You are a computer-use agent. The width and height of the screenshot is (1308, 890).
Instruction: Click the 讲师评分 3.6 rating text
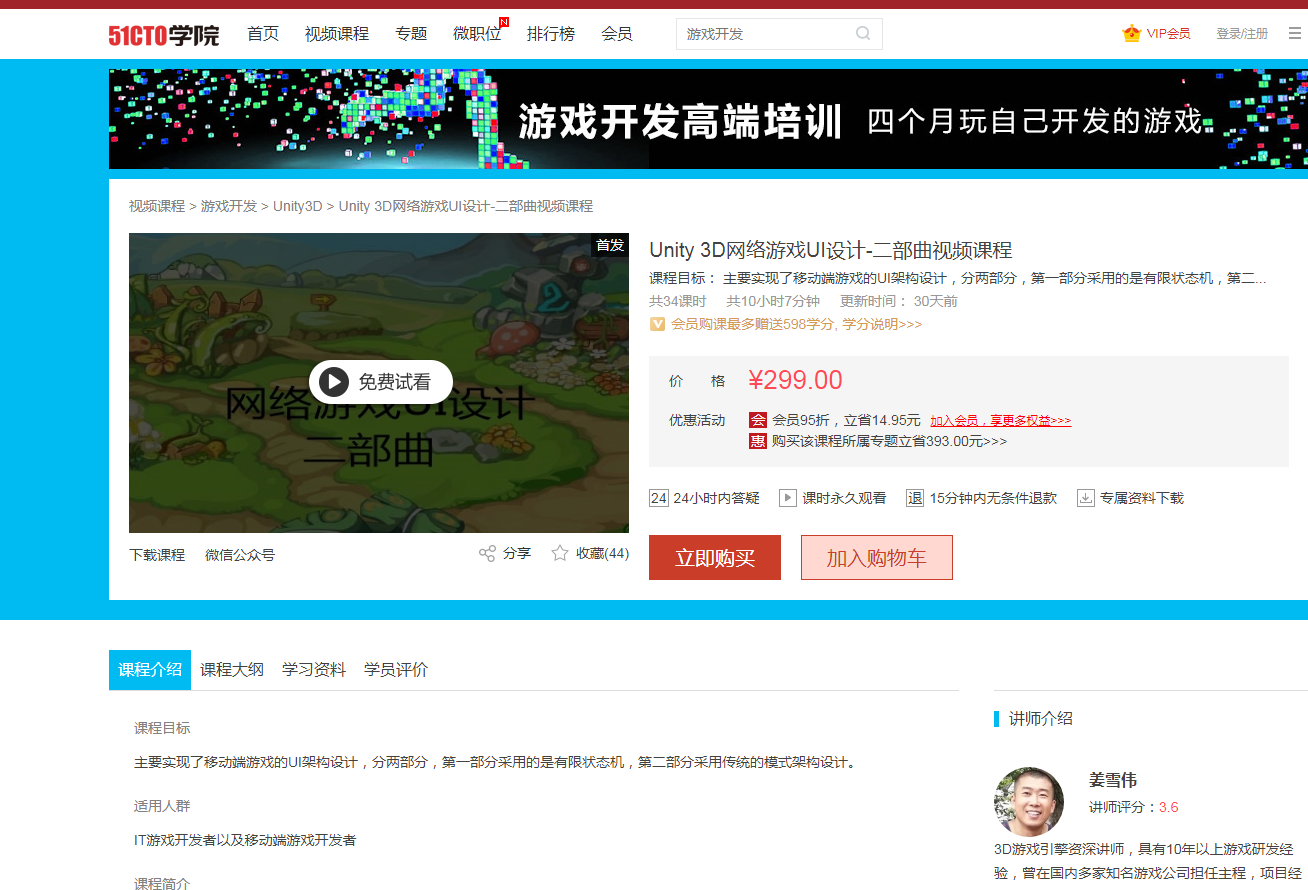(1133, 807)
